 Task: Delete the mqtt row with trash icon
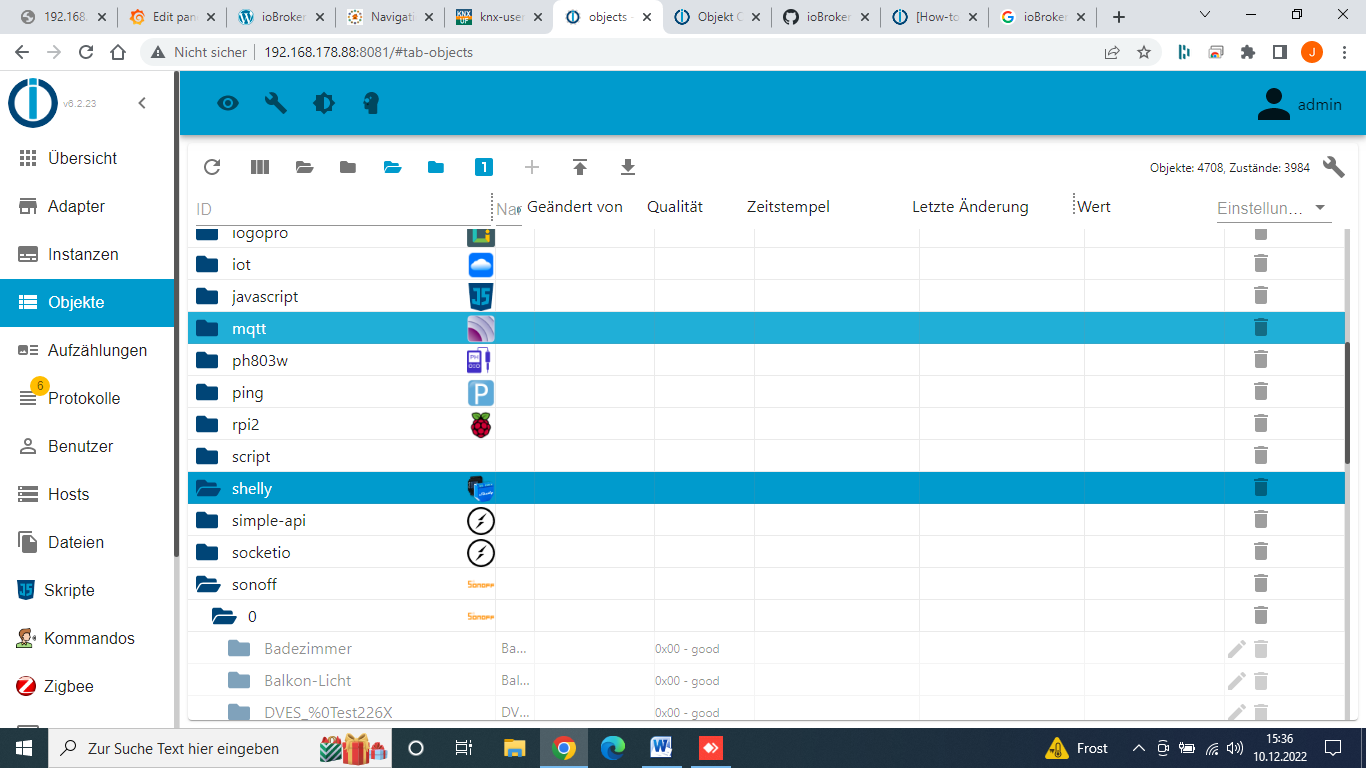[x=1261, y=327]
